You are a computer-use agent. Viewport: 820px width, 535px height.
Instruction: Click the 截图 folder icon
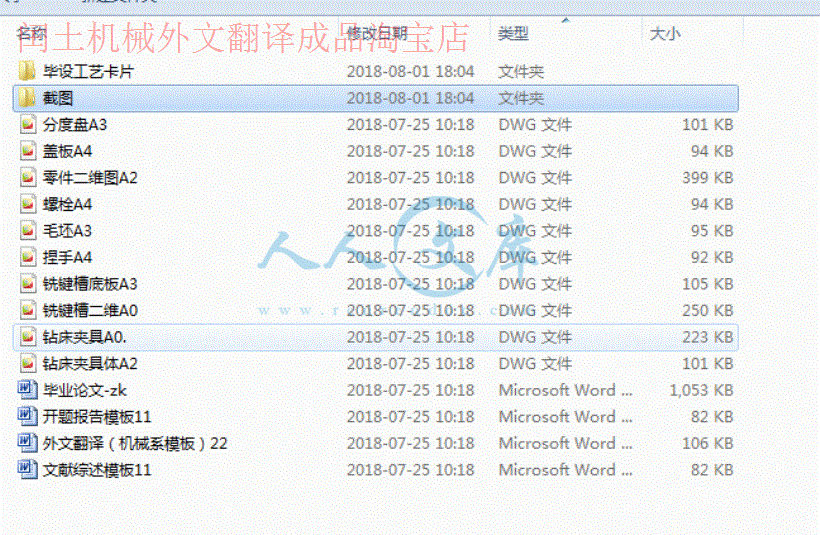[x=27, y=98]
